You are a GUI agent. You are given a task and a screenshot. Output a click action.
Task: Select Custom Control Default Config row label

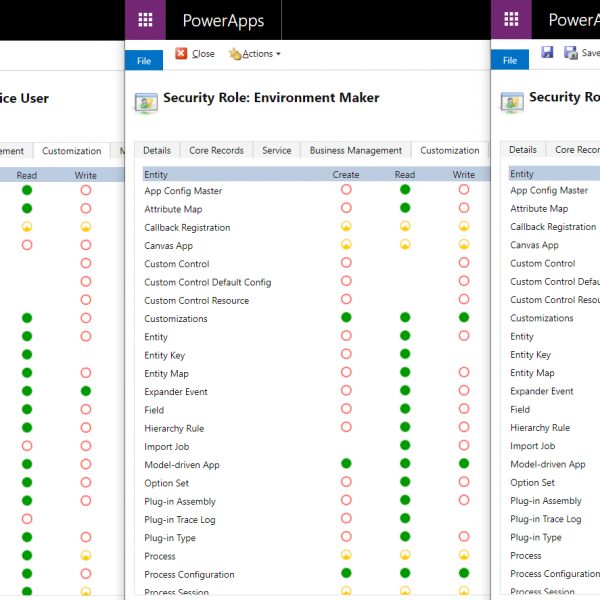click(208, 282)
